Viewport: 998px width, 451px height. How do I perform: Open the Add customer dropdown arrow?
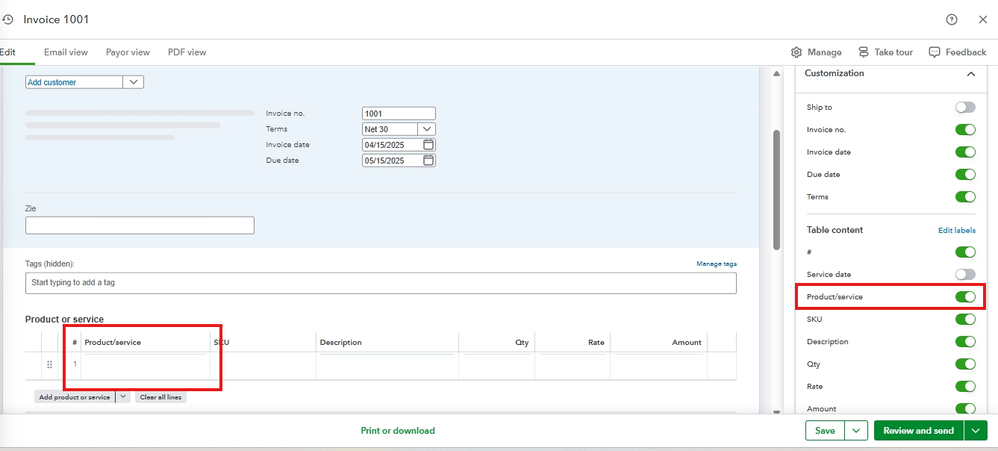(x=133, y=82)
